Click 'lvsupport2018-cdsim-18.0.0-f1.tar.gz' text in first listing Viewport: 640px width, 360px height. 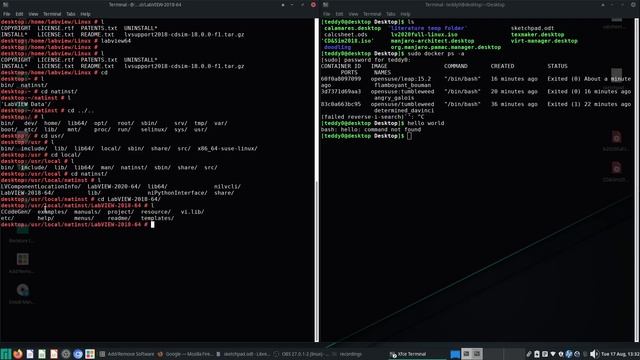[184, 35]
